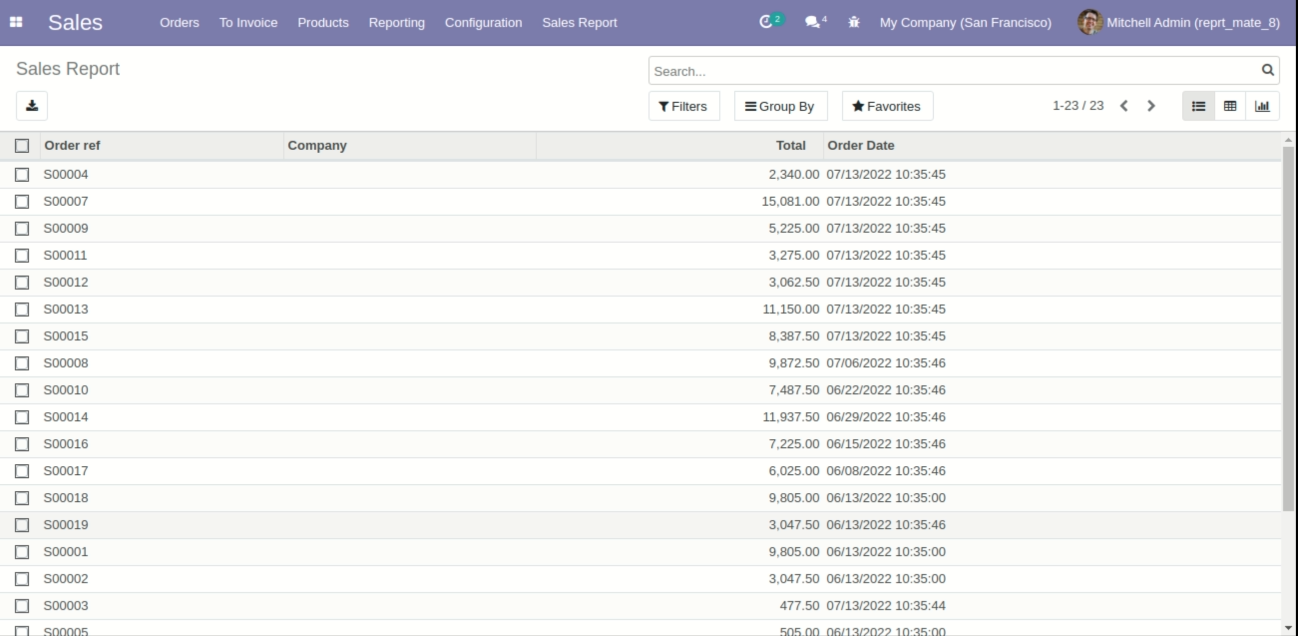Expand the Group By dropdown
Screen dimensions: 1298x636
coord(779,106)
